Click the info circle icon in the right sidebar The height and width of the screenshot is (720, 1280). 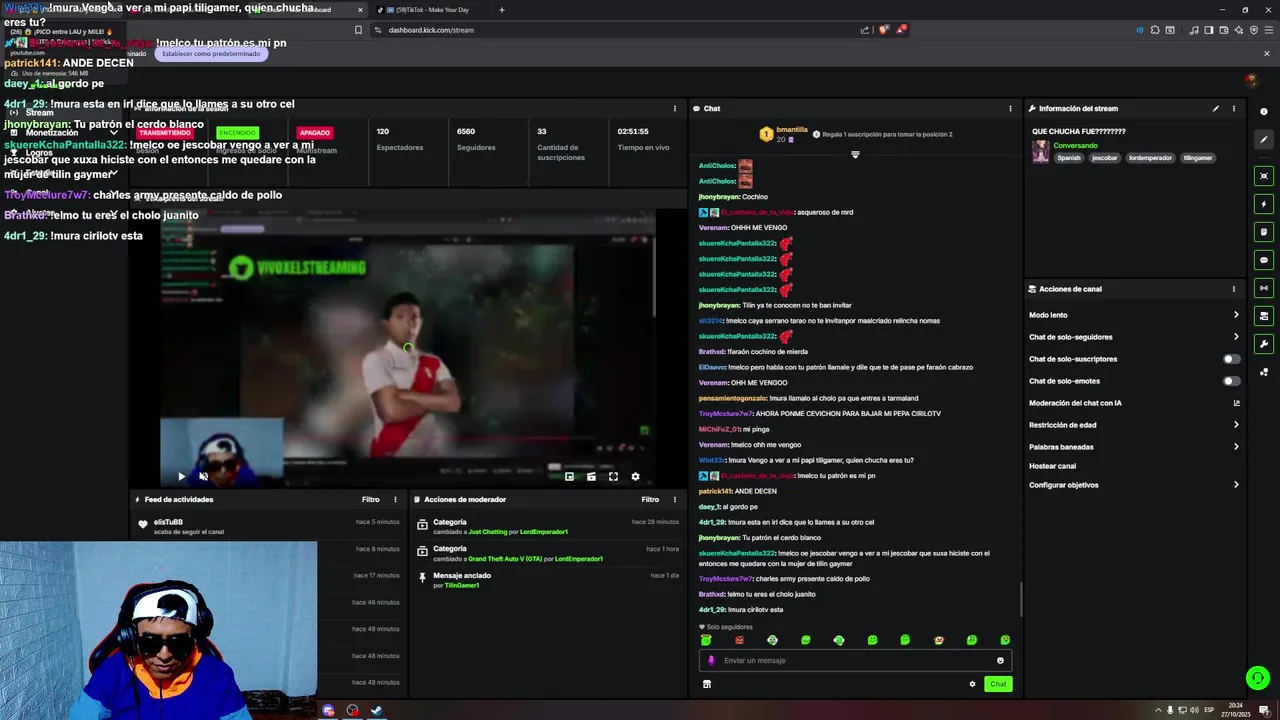click(1264, 111)
